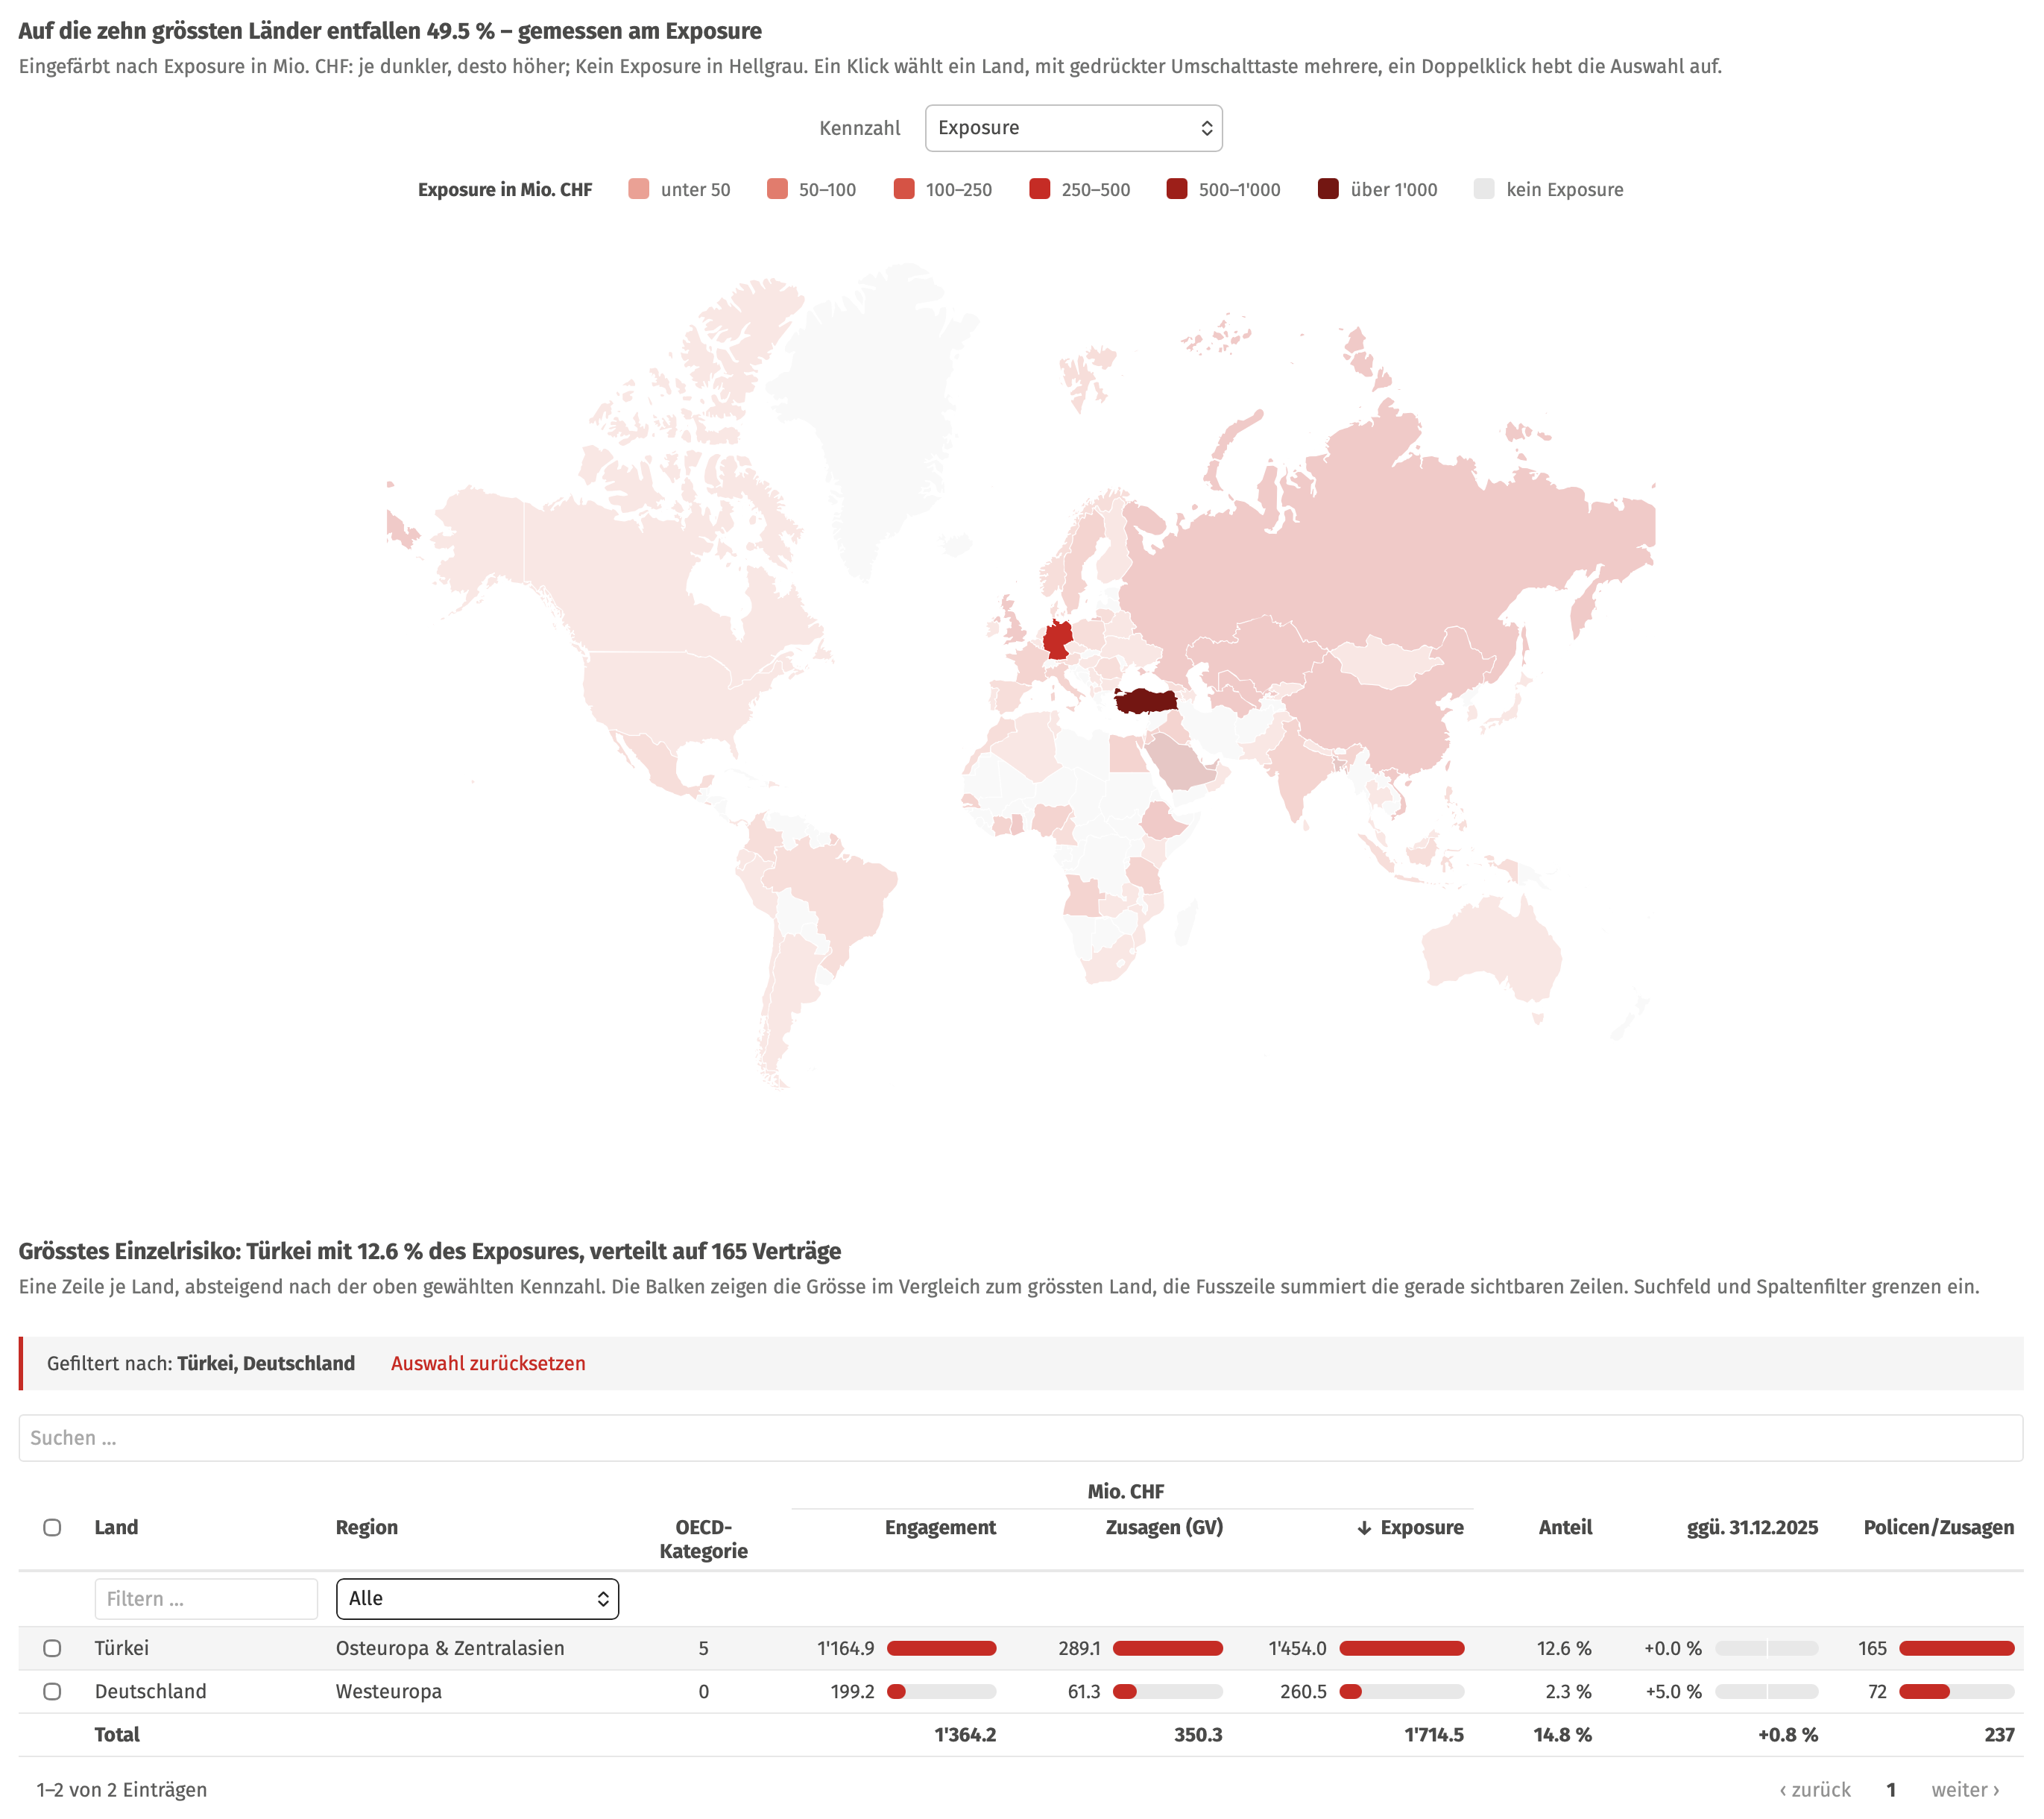Click the 'weiter' pagination link

[x=1965, y=1789]
